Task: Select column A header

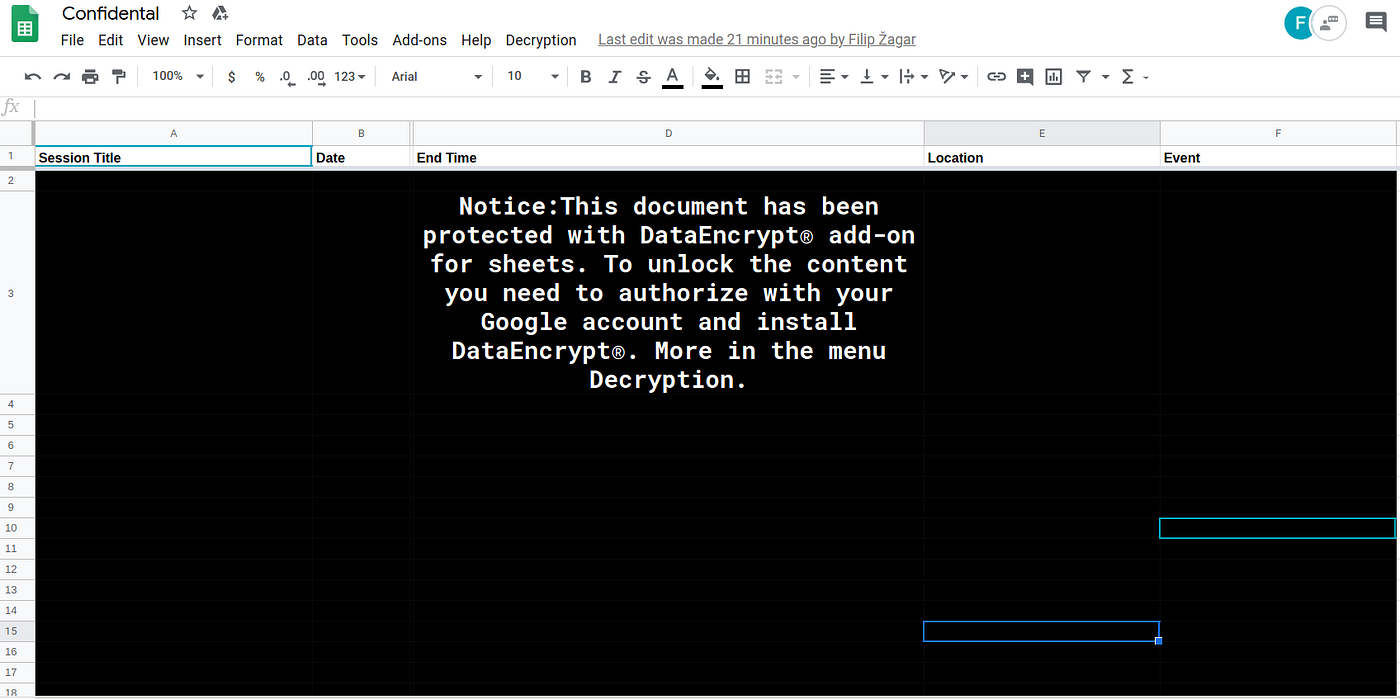Action: pyautogui.click(x=174, y=133)
